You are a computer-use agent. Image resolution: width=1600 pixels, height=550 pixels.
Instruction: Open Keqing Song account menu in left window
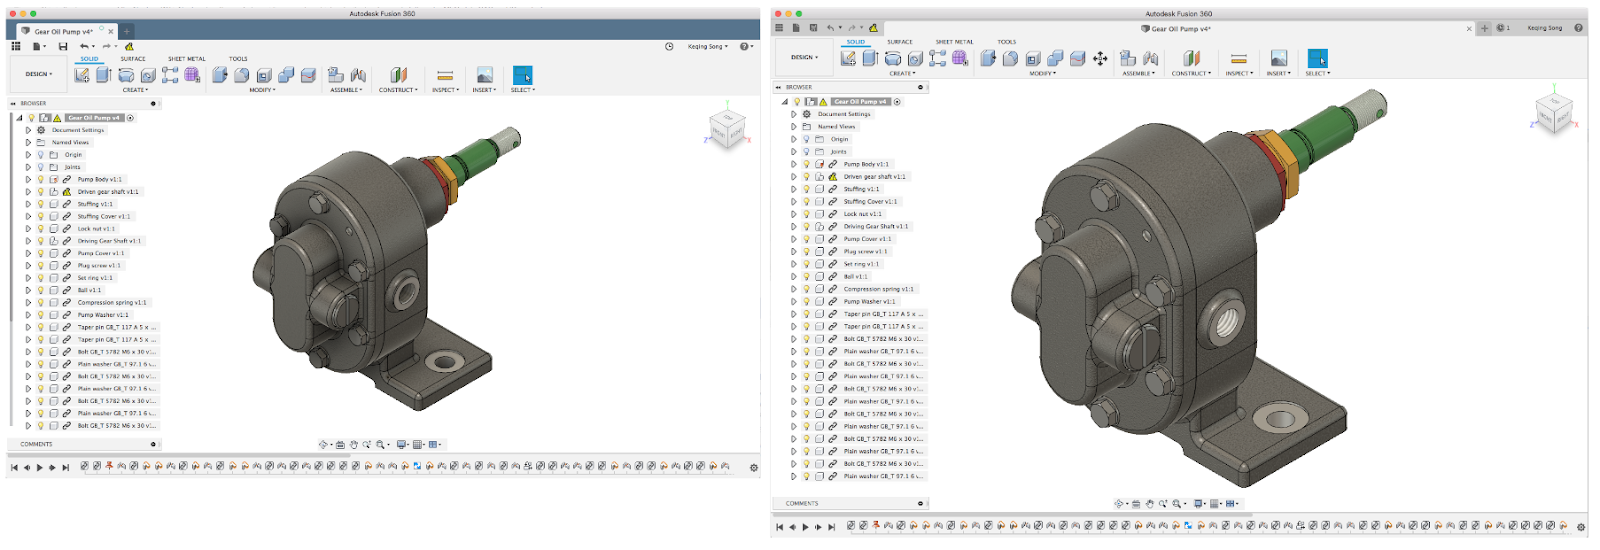(707, 46)
